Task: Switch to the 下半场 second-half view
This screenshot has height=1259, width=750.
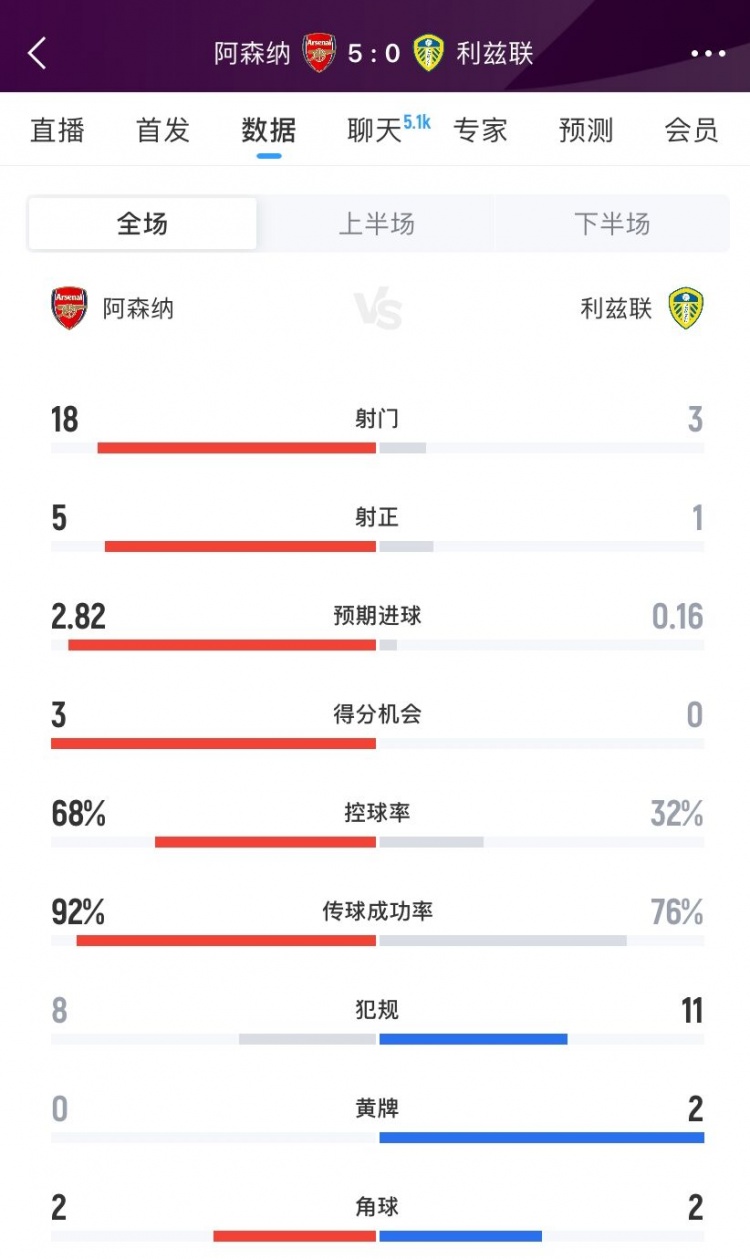Action: 612,224
